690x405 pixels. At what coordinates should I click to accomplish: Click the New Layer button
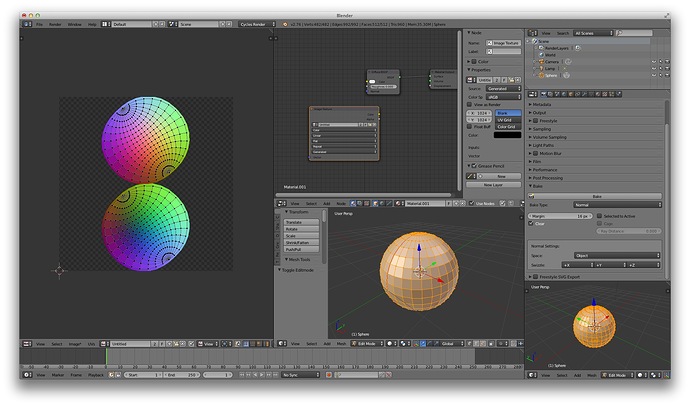pyautogui.click(x=493, y=185)
